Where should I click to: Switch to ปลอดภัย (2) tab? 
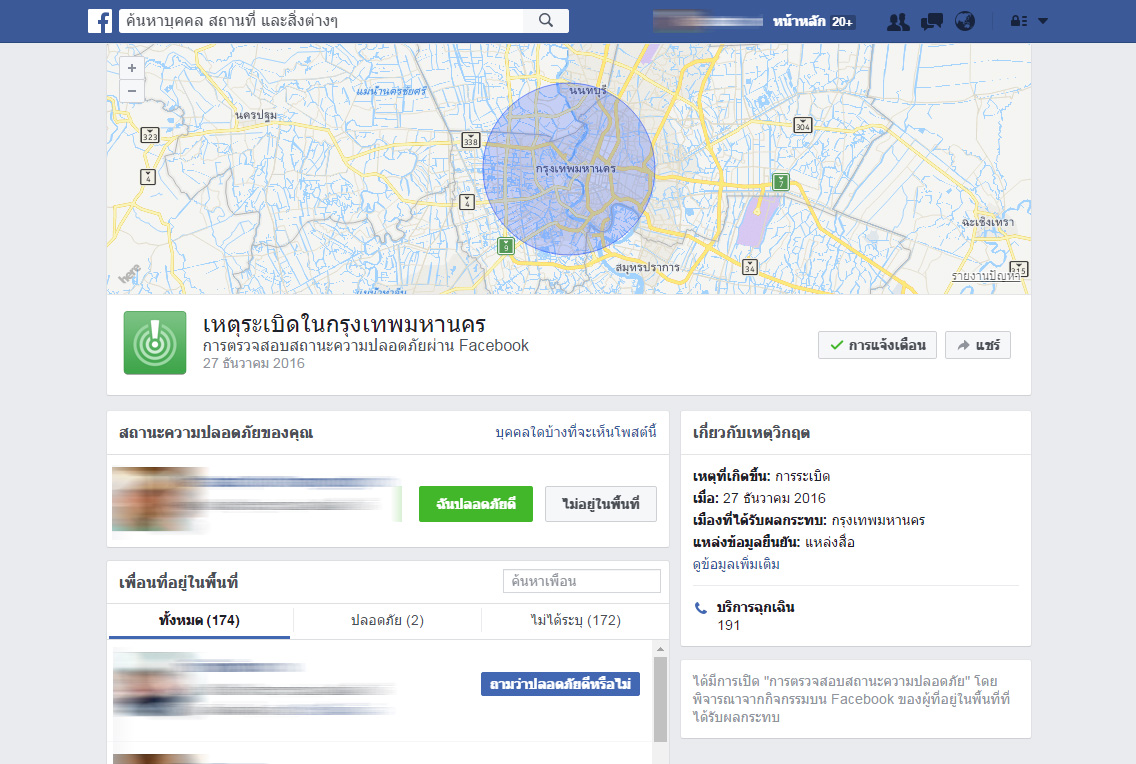coord(387,621)
